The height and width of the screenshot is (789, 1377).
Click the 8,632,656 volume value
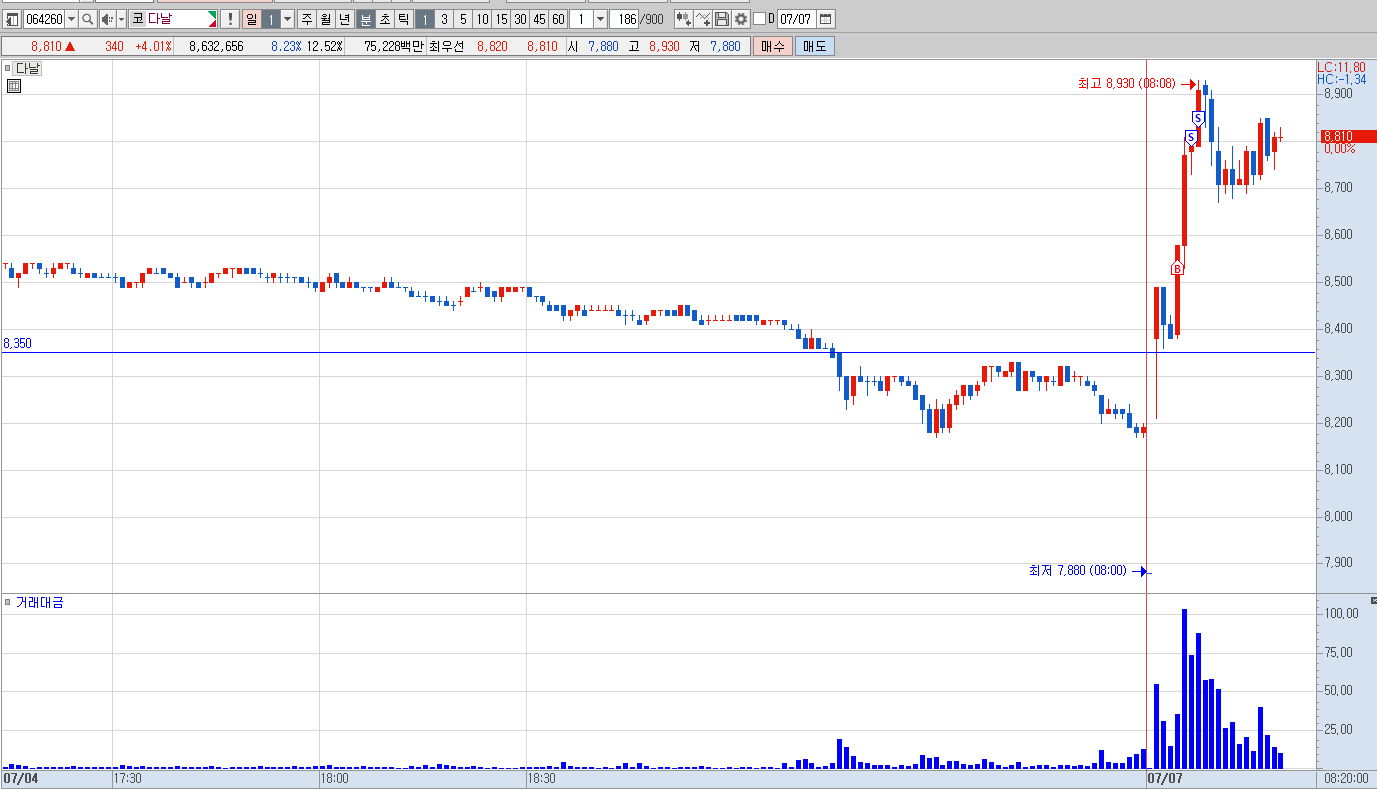click(x=216, y=46)
